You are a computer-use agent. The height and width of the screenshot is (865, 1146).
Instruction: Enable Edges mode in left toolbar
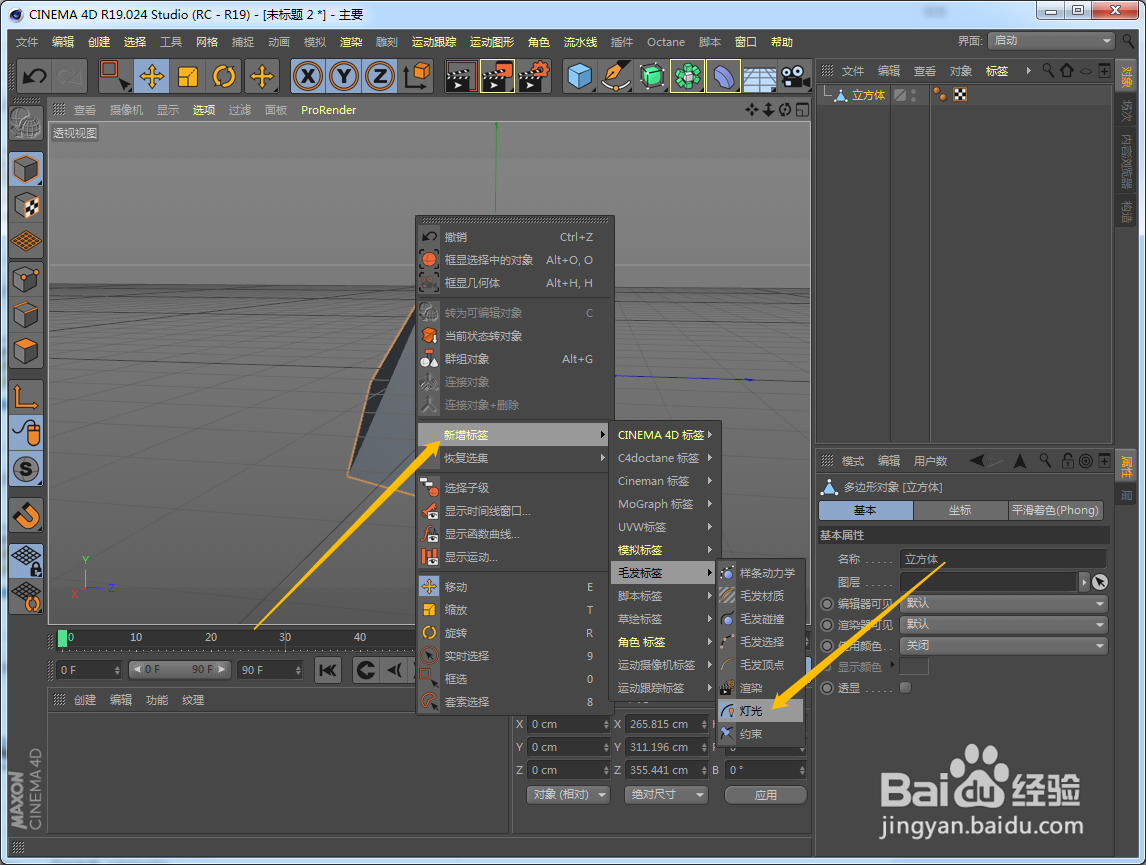26,315
